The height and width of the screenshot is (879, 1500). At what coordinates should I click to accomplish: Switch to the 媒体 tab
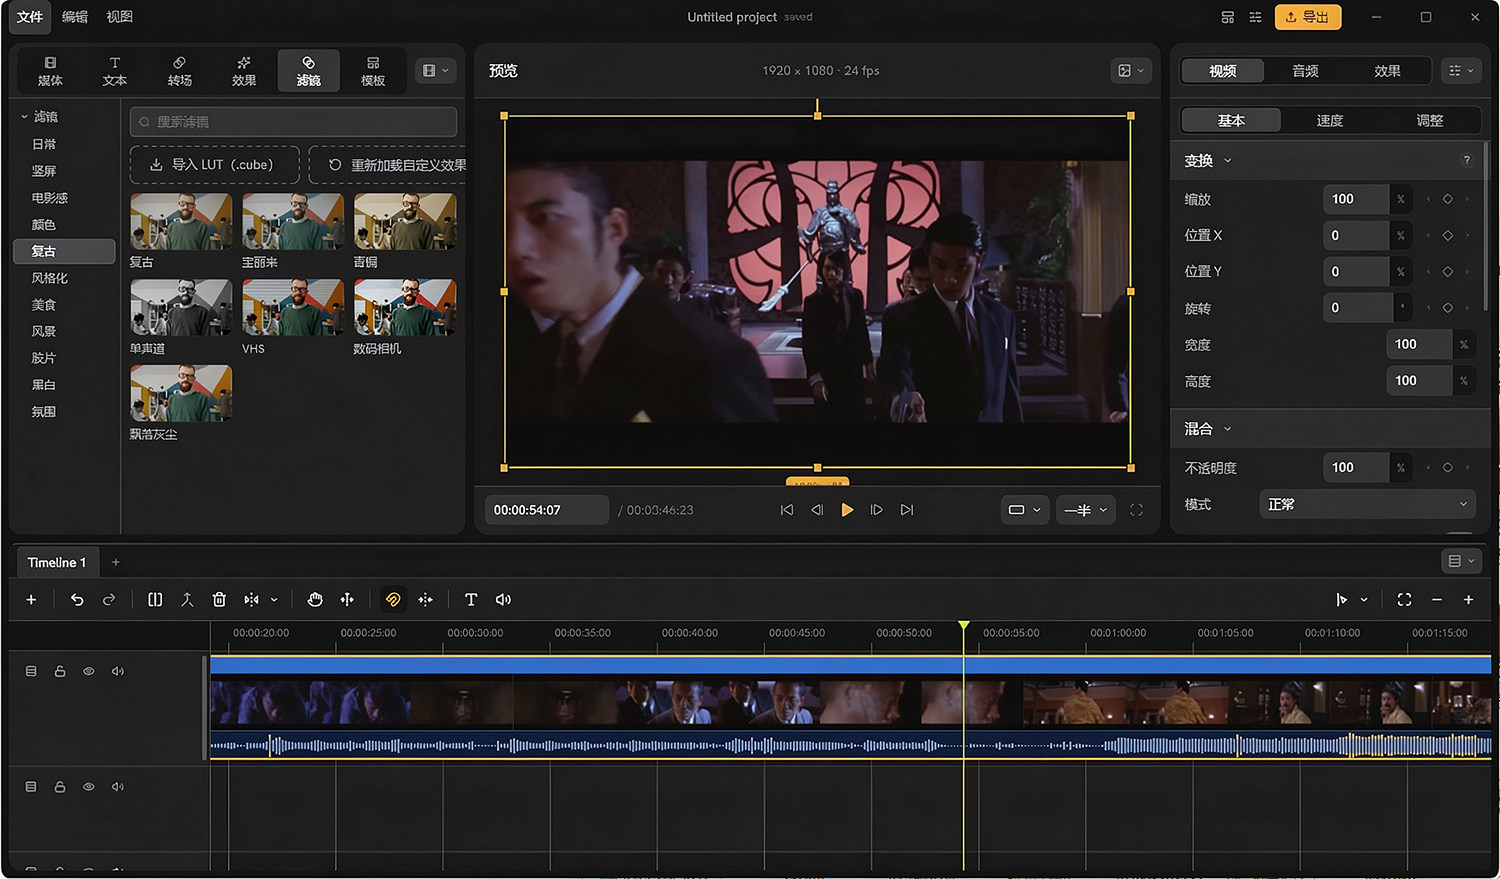tap(50, 71)
